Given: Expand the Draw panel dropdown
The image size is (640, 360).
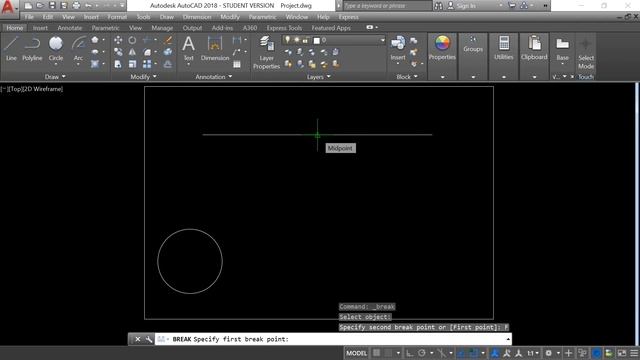Looking at the screenshot, I should point(56,77).
